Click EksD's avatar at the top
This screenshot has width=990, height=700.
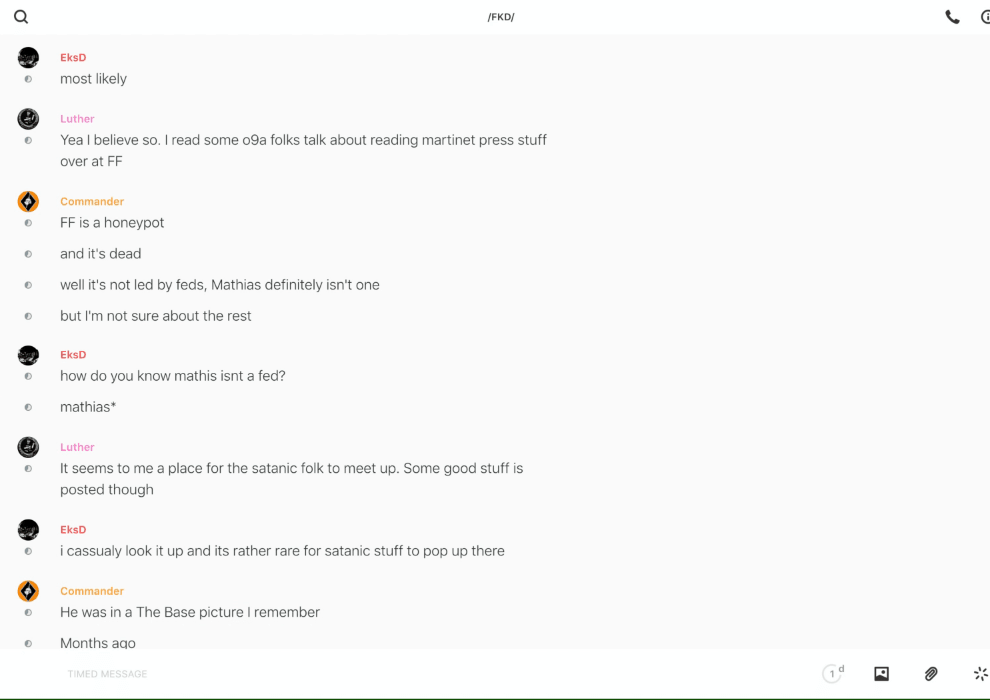tap(28, 58)
